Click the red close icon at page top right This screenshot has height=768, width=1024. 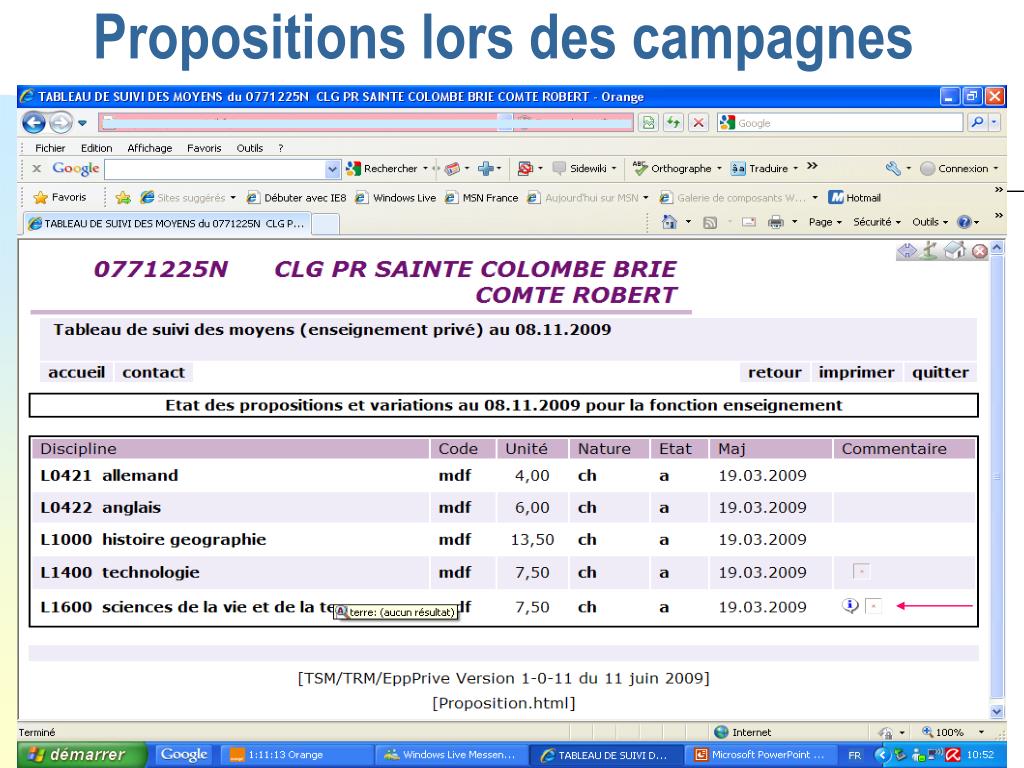980,251
